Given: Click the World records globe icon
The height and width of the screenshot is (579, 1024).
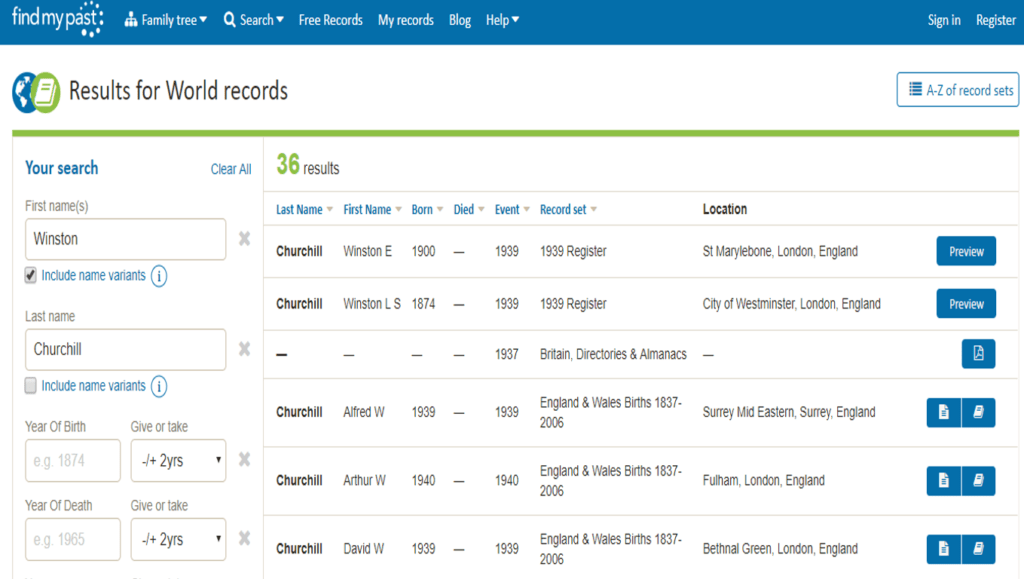Looking at the screenshot, I should click(x=35, y=92).
